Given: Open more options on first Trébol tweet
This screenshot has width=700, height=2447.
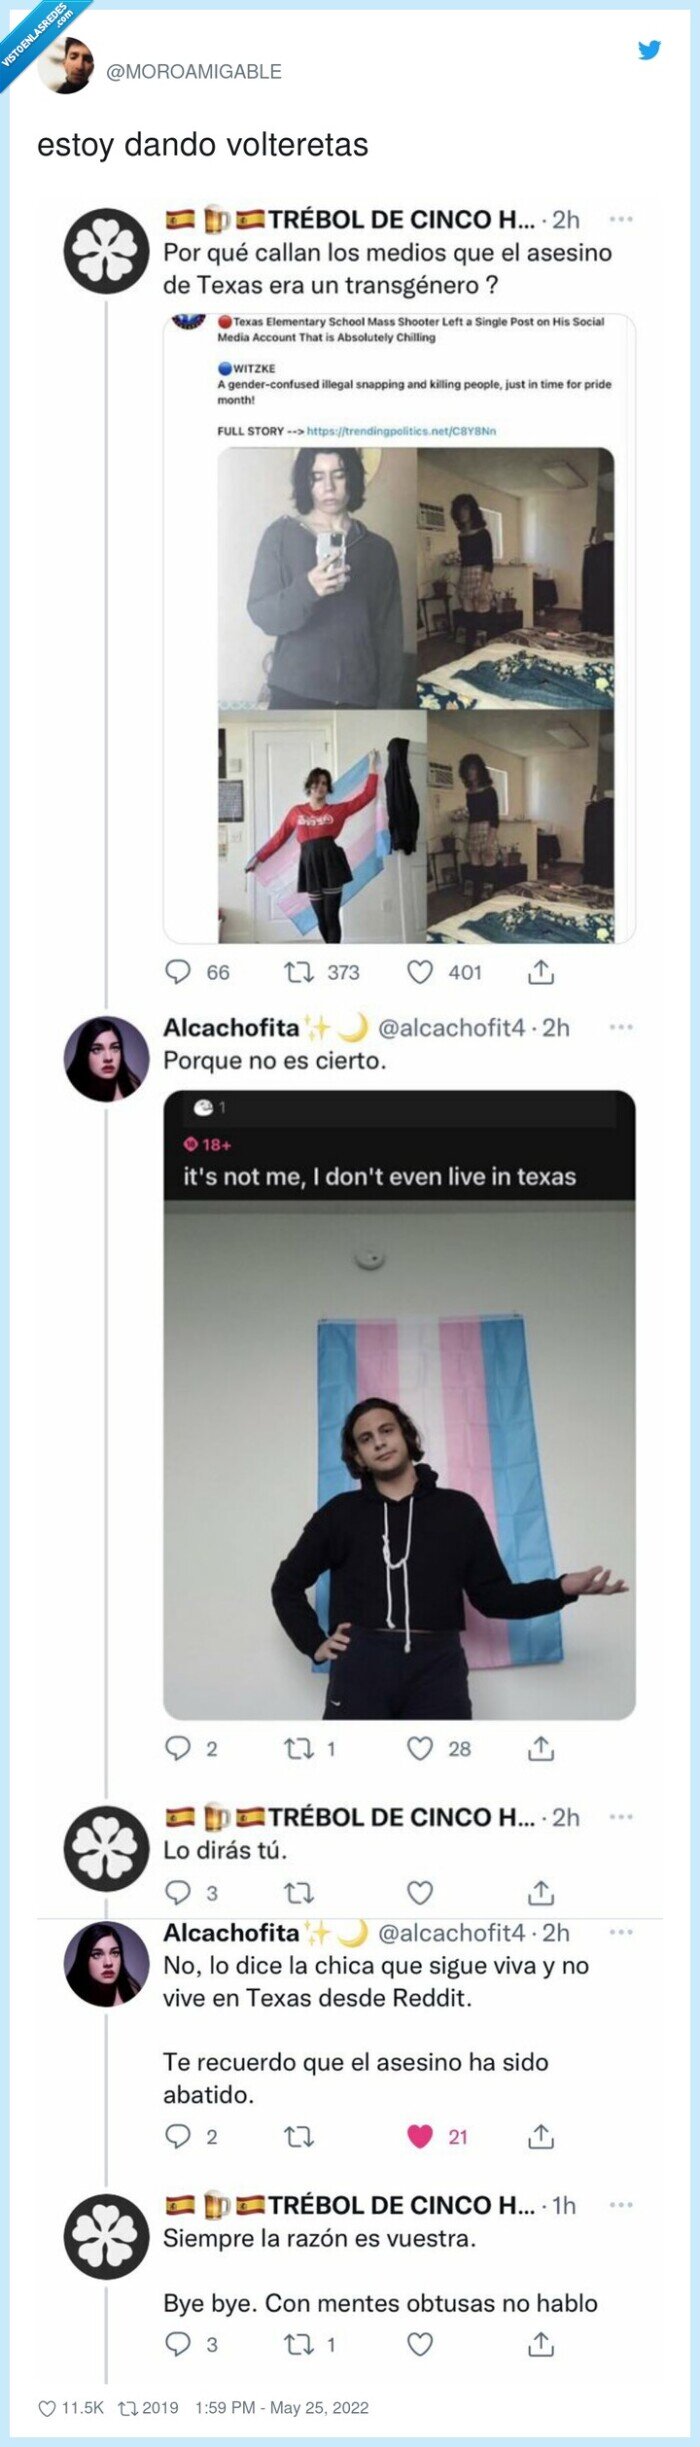Looking at the screenshot, I should pos(621,219).
